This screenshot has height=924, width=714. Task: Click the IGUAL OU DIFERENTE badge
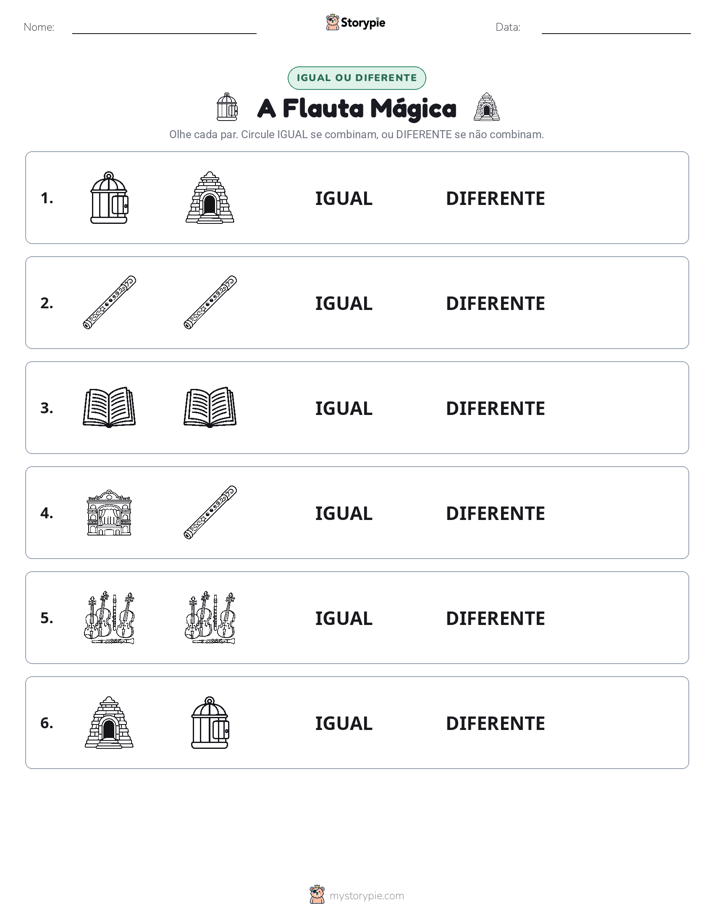point(356,78)
